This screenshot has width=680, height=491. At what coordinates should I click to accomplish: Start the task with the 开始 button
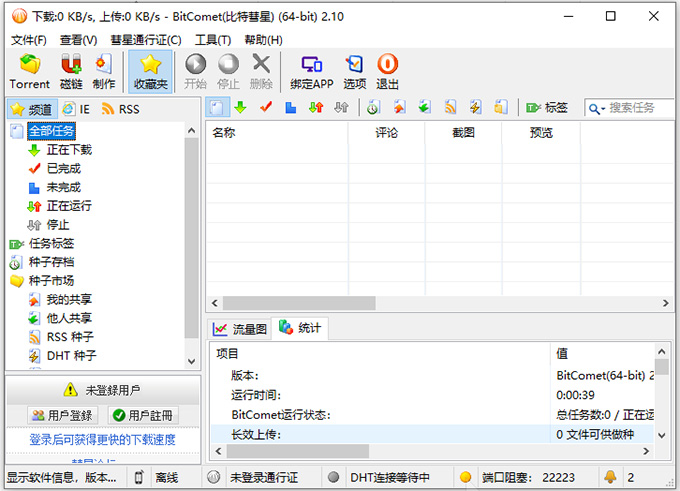(x=196, y=72)
